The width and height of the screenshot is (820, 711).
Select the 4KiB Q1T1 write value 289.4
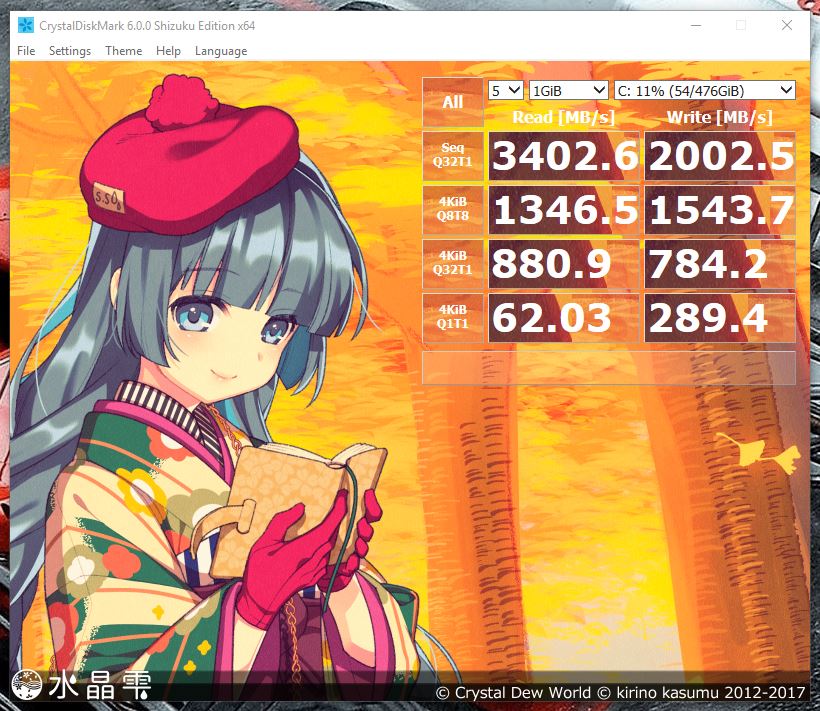(x=720, y=317)
